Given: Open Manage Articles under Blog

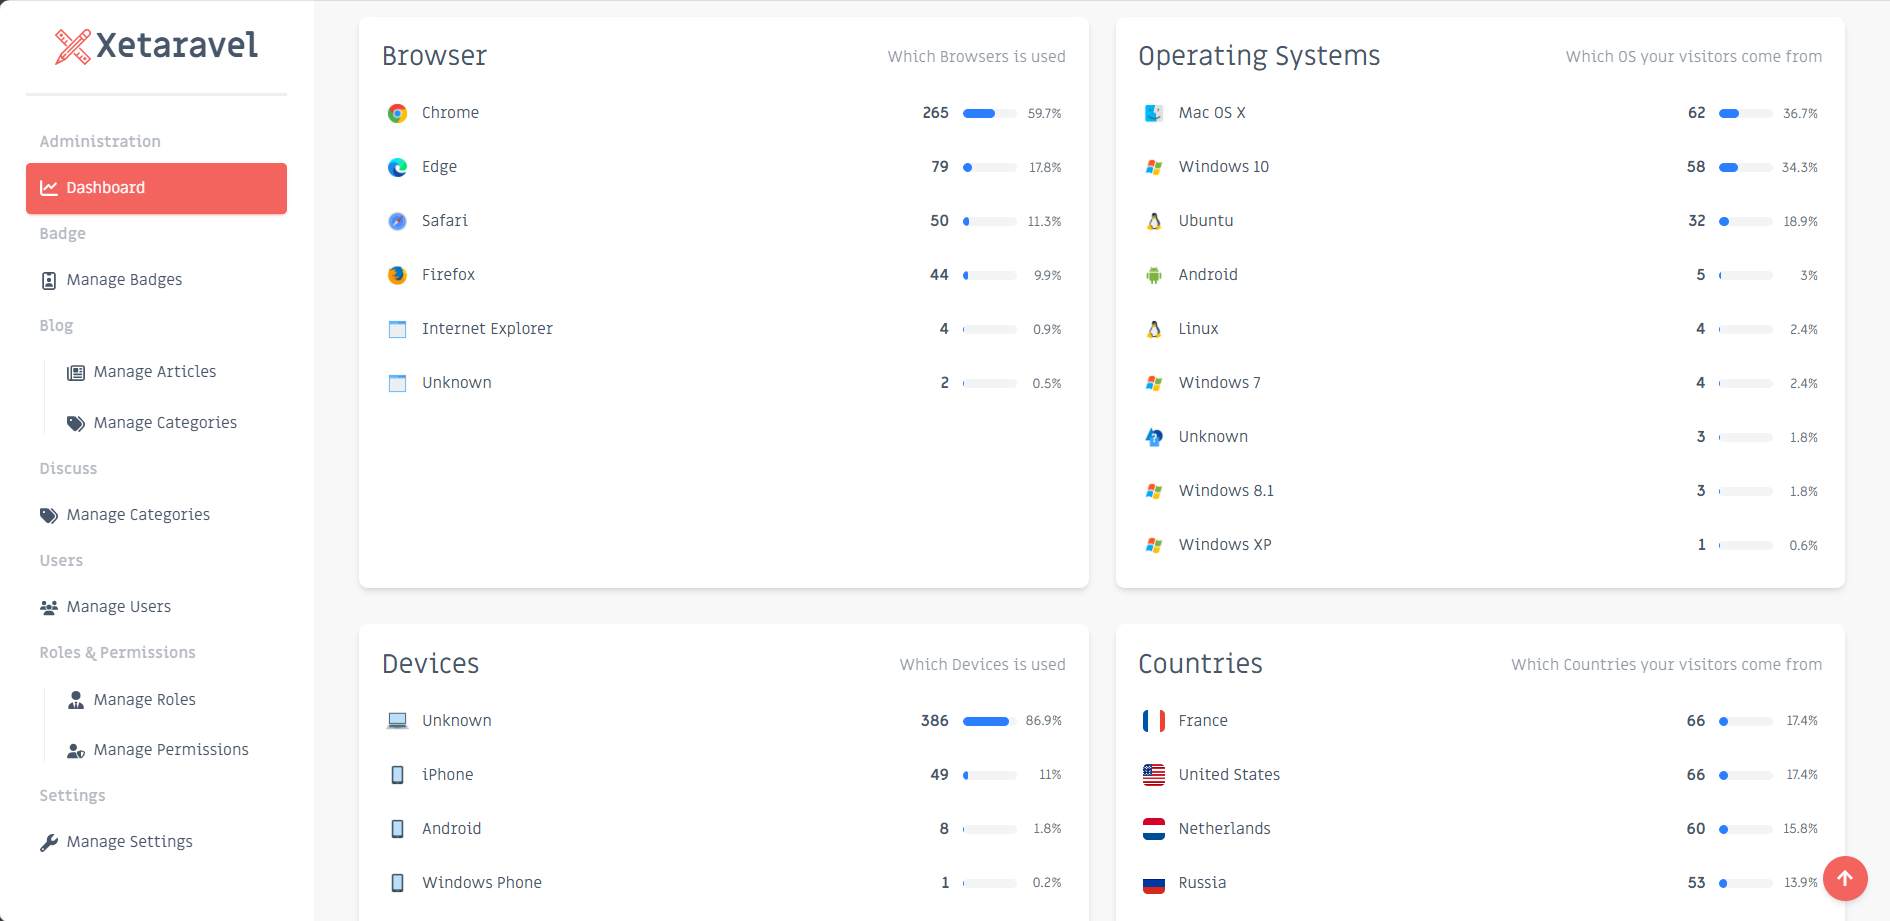Looking at the screenshot, I should click(x=154, y=371).
